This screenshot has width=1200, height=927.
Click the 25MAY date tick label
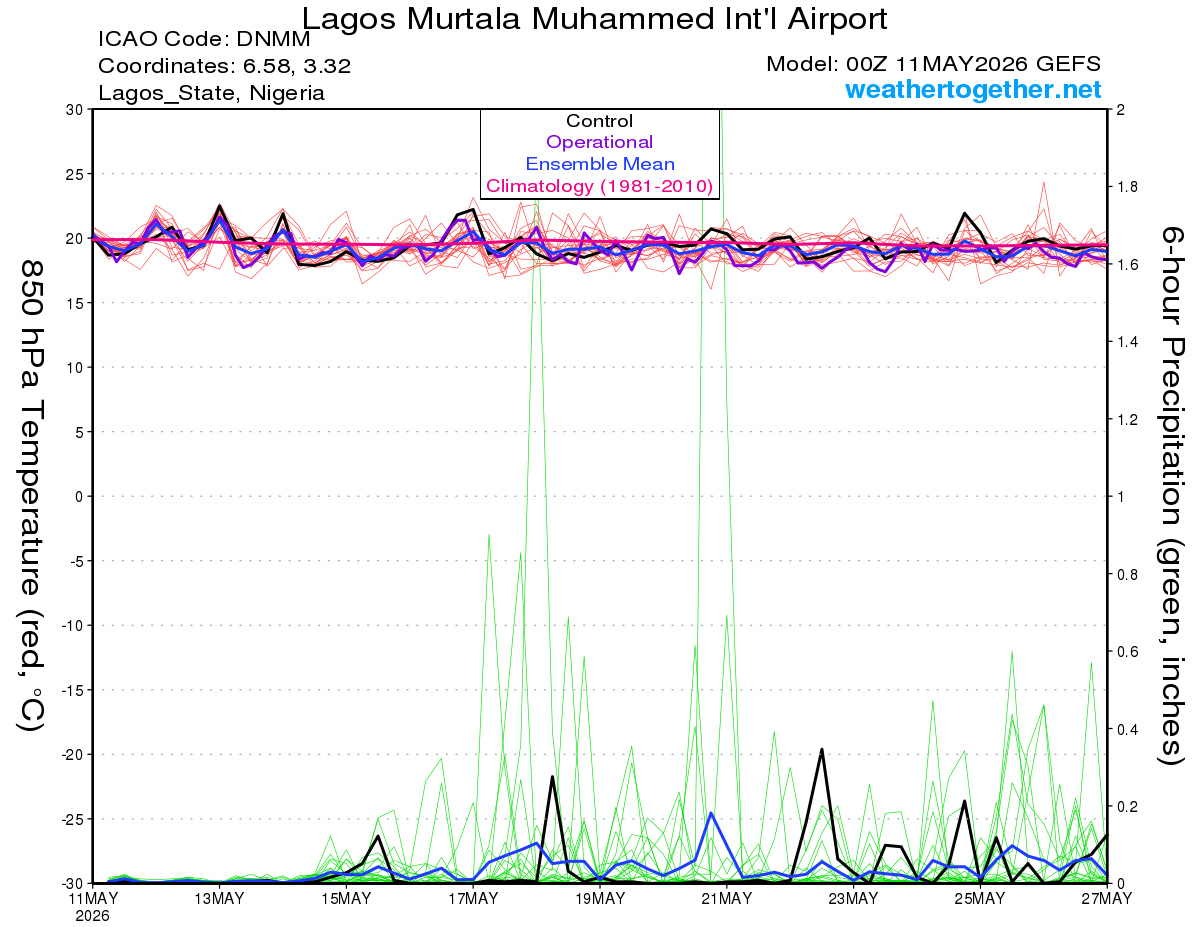click(x=980, y=898)
